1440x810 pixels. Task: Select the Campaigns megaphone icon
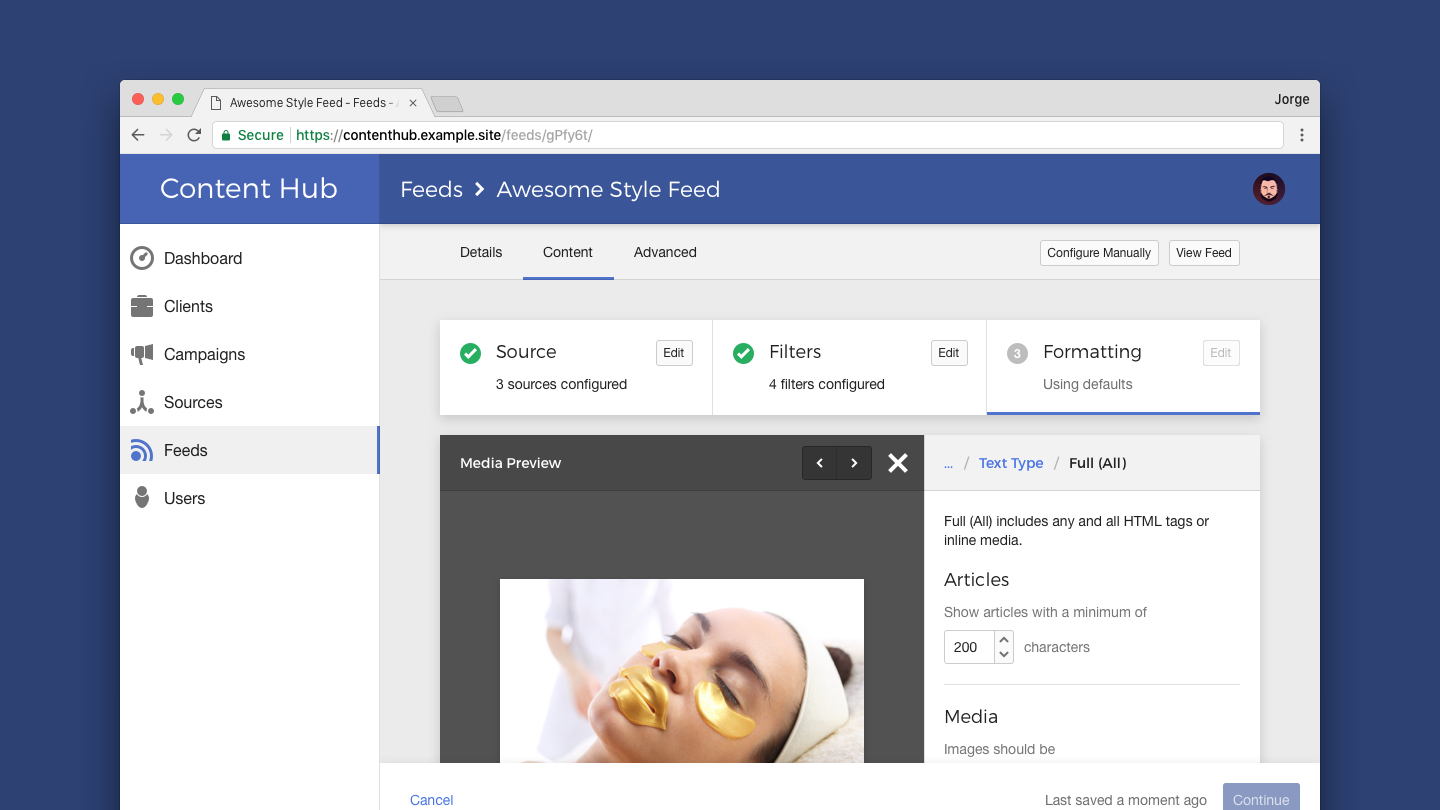(x=142, y=354)
